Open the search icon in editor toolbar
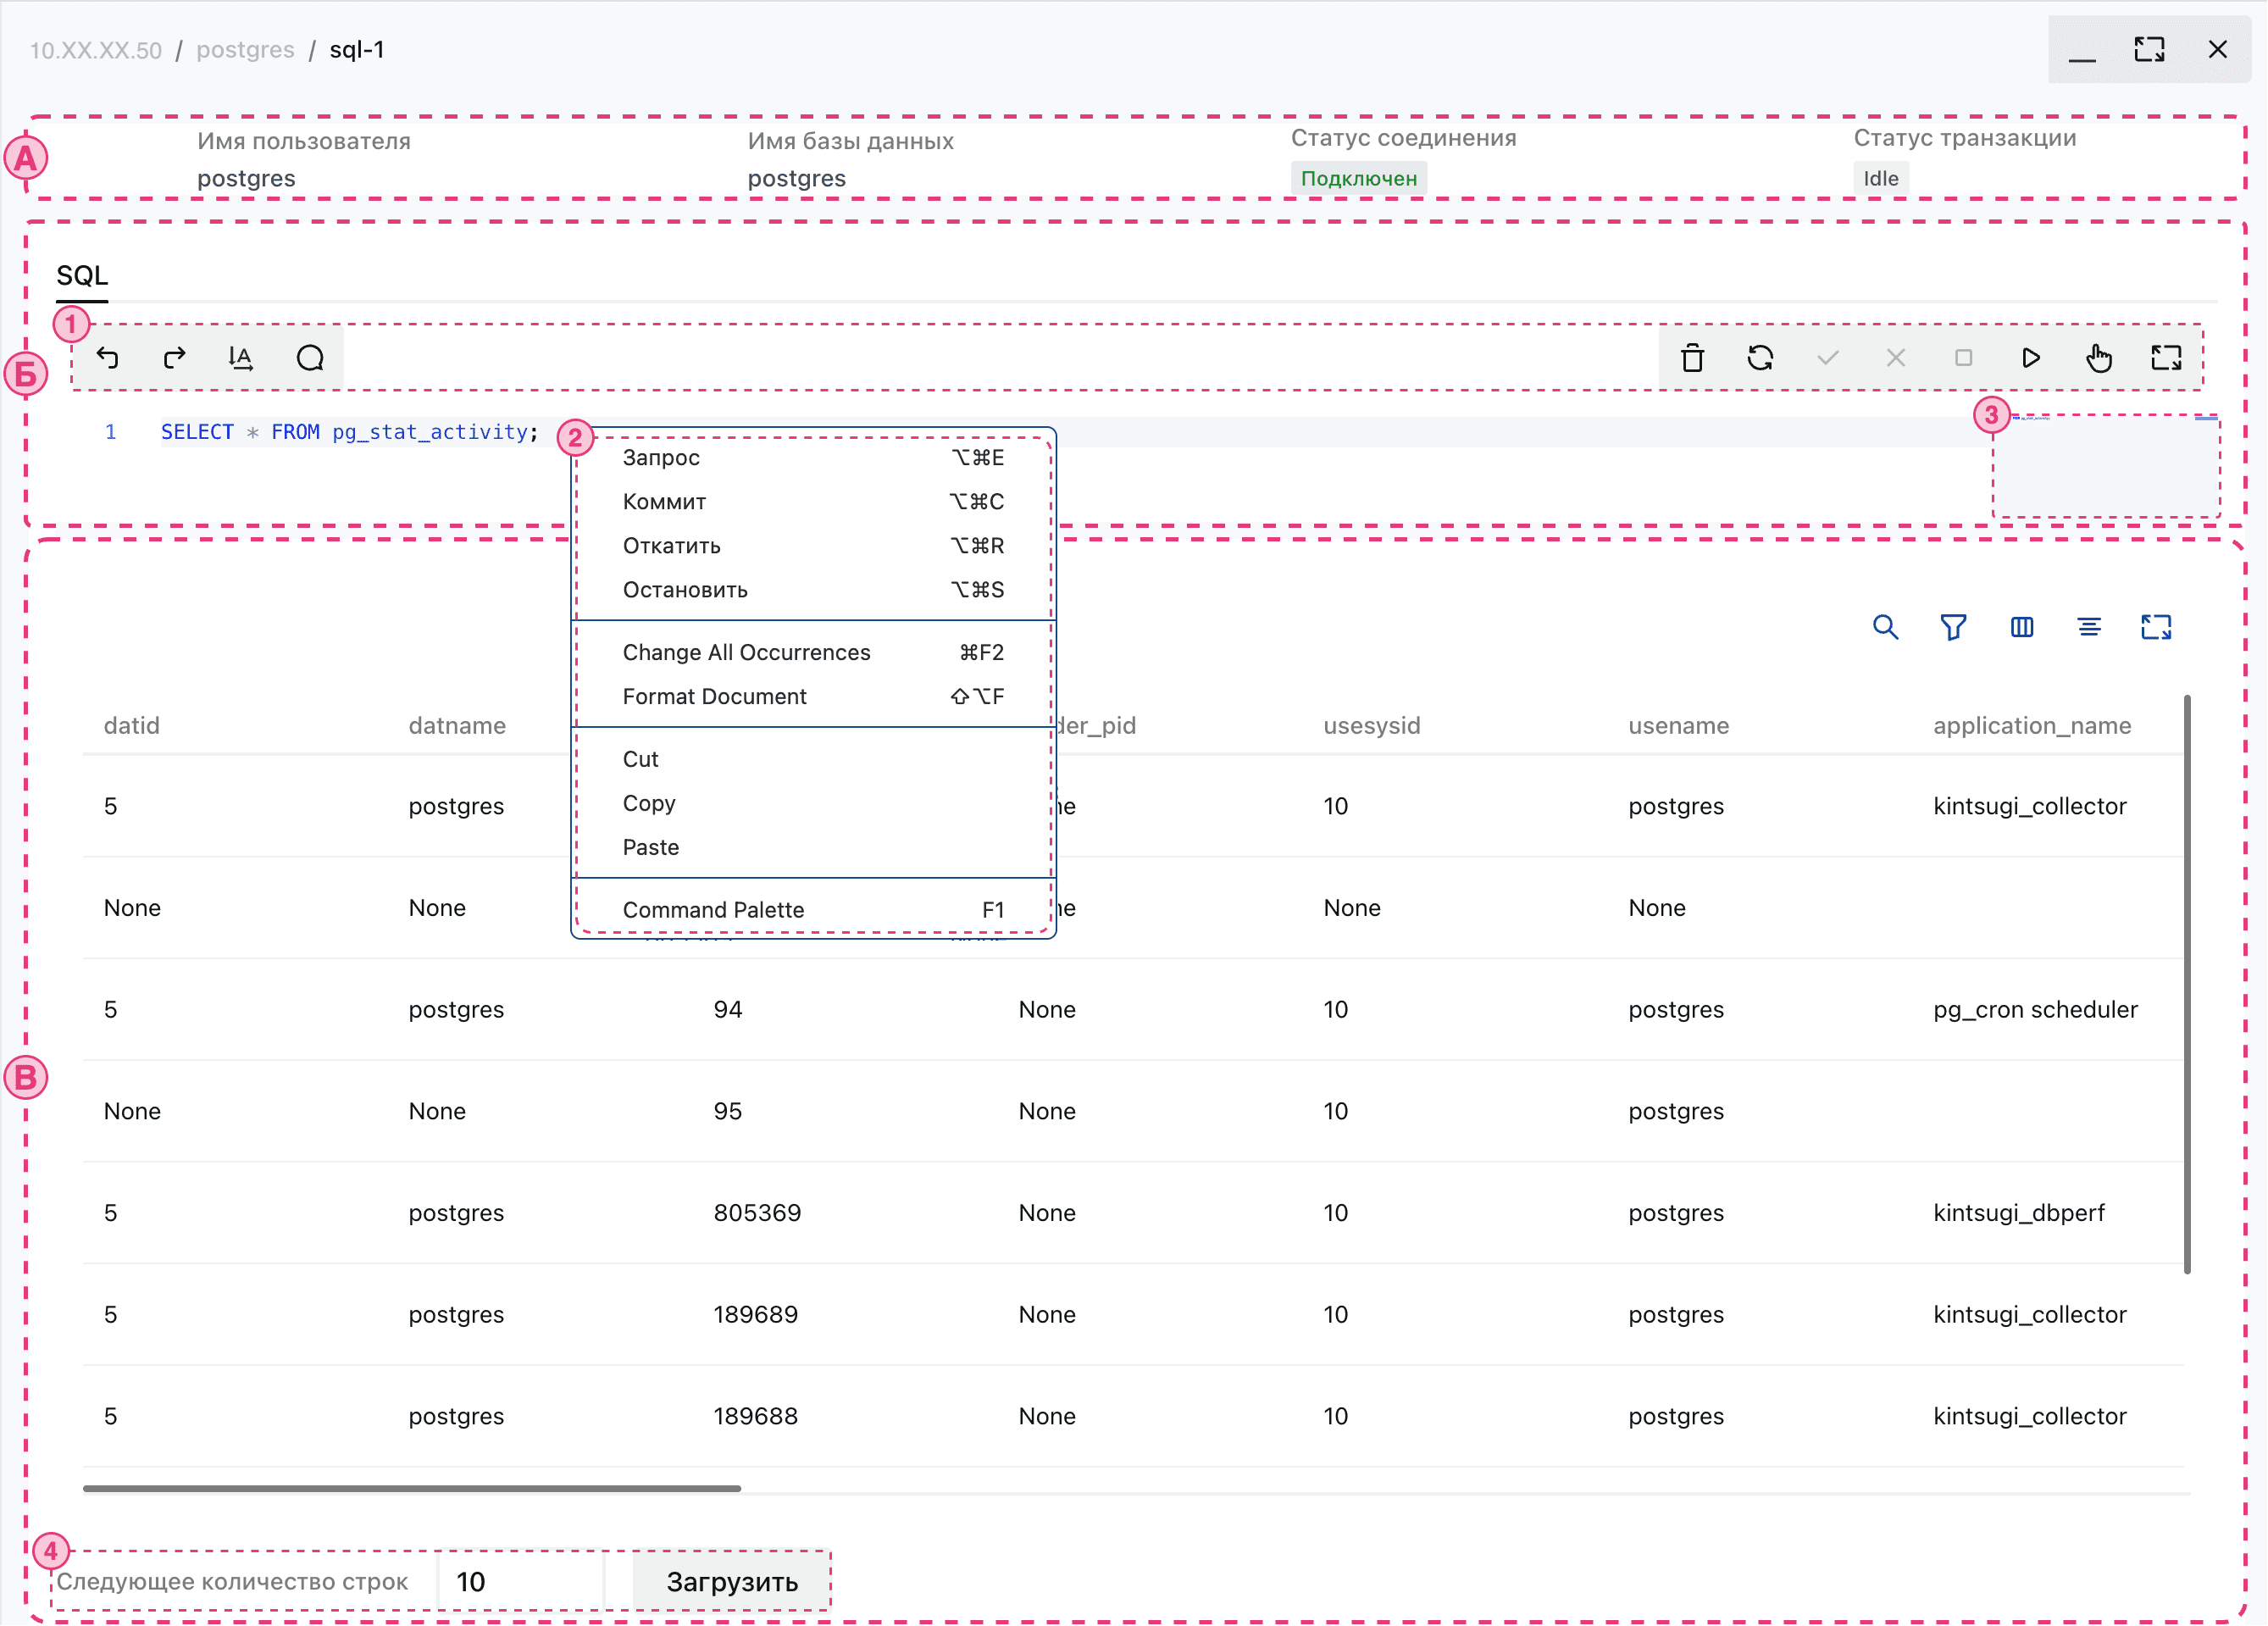 coord(310,358)
